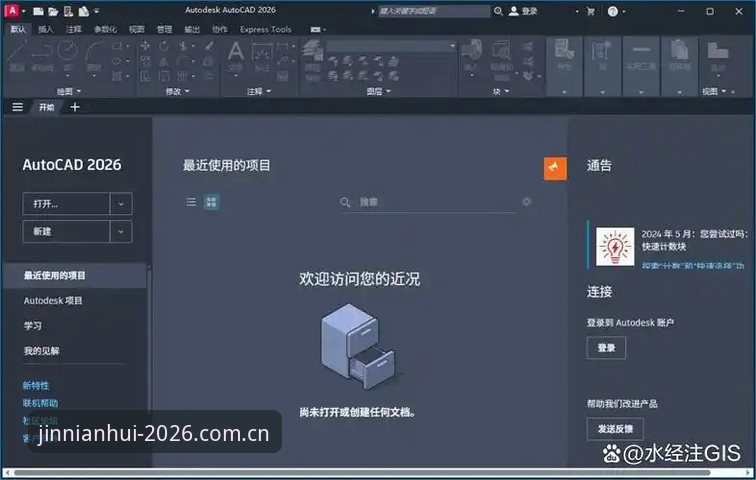Select the Trim tool in Modify panel
Image resolution: width=756 pixels, height=480 pixels.
coord(183,46)
